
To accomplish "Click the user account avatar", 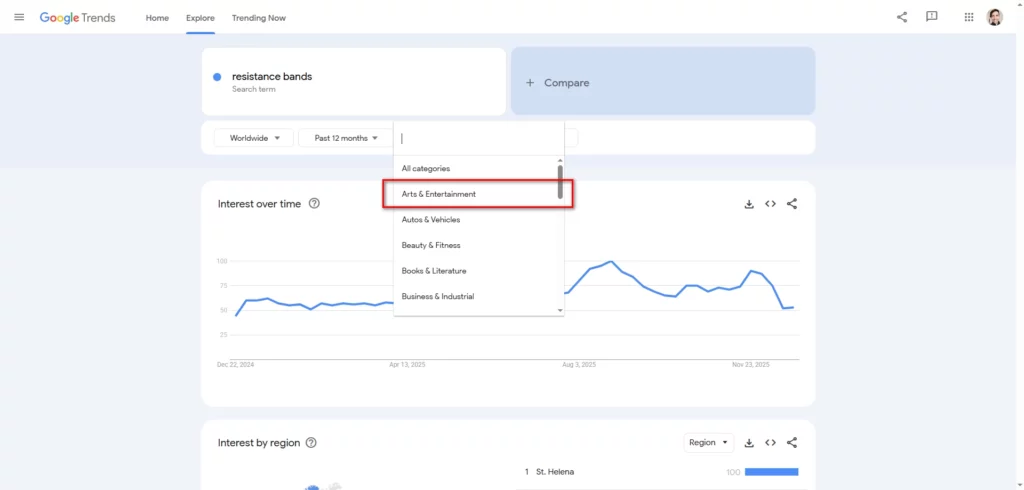I will coord(995,17).
